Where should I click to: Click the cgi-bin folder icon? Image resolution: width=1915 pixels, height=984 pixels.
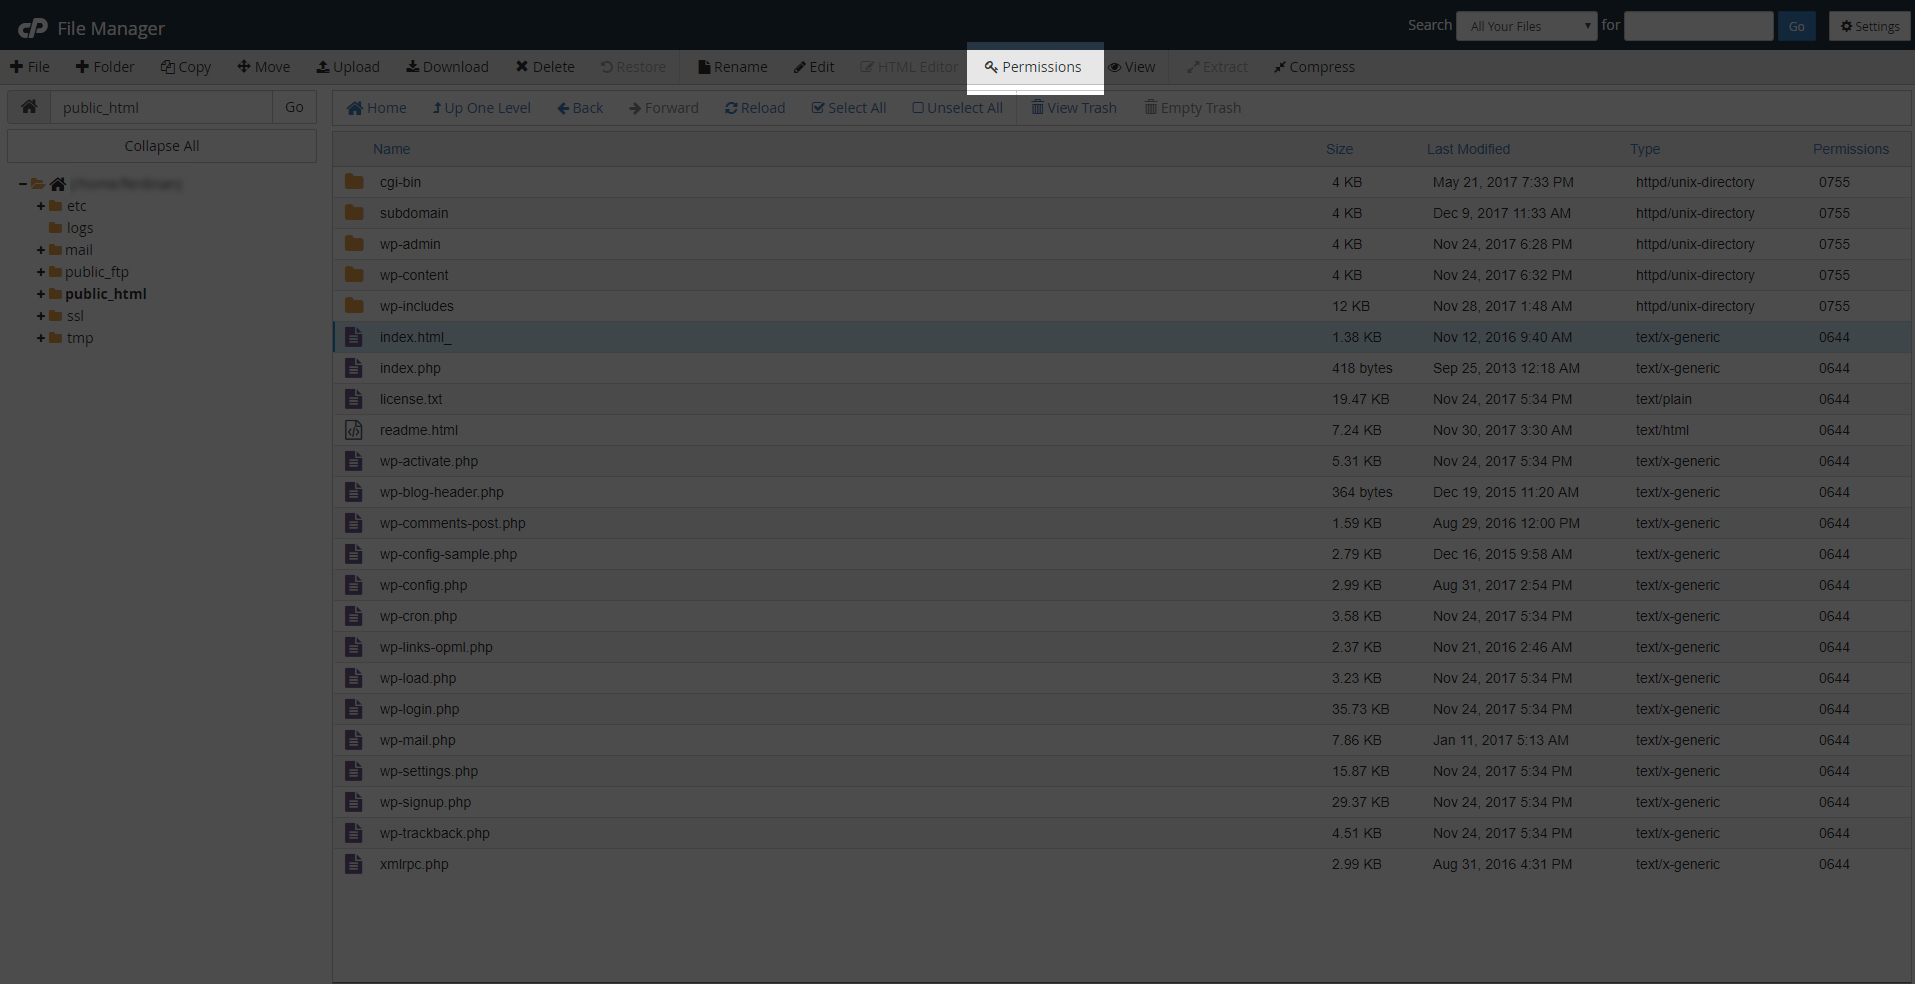[354, 182]
